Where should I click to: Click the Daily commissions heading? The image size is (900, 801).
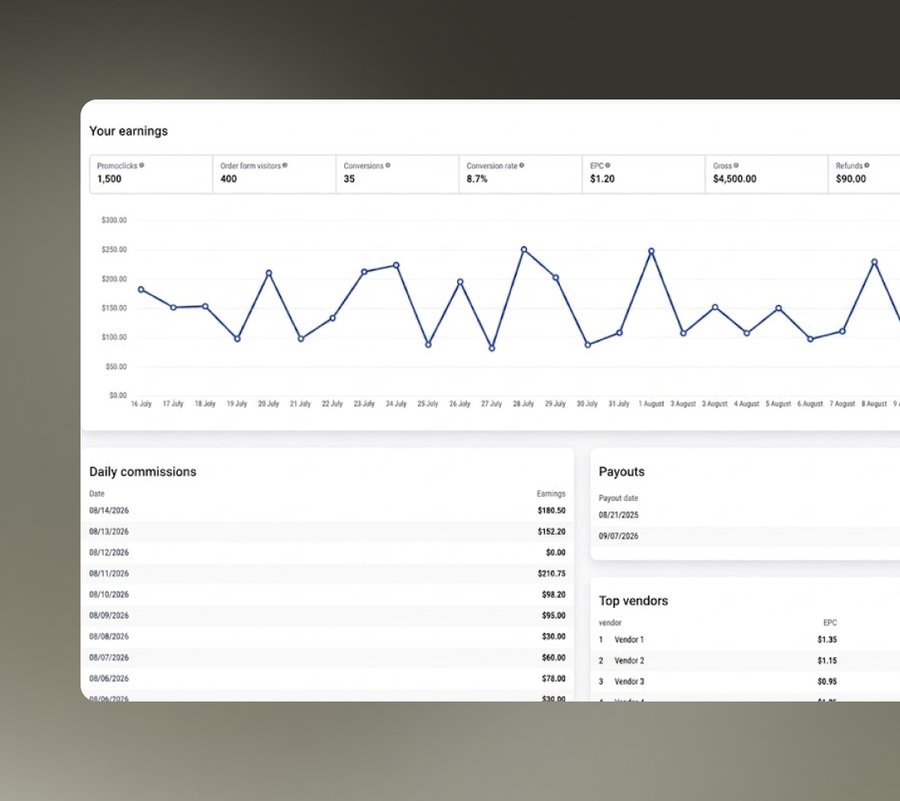tap(143, 472)
